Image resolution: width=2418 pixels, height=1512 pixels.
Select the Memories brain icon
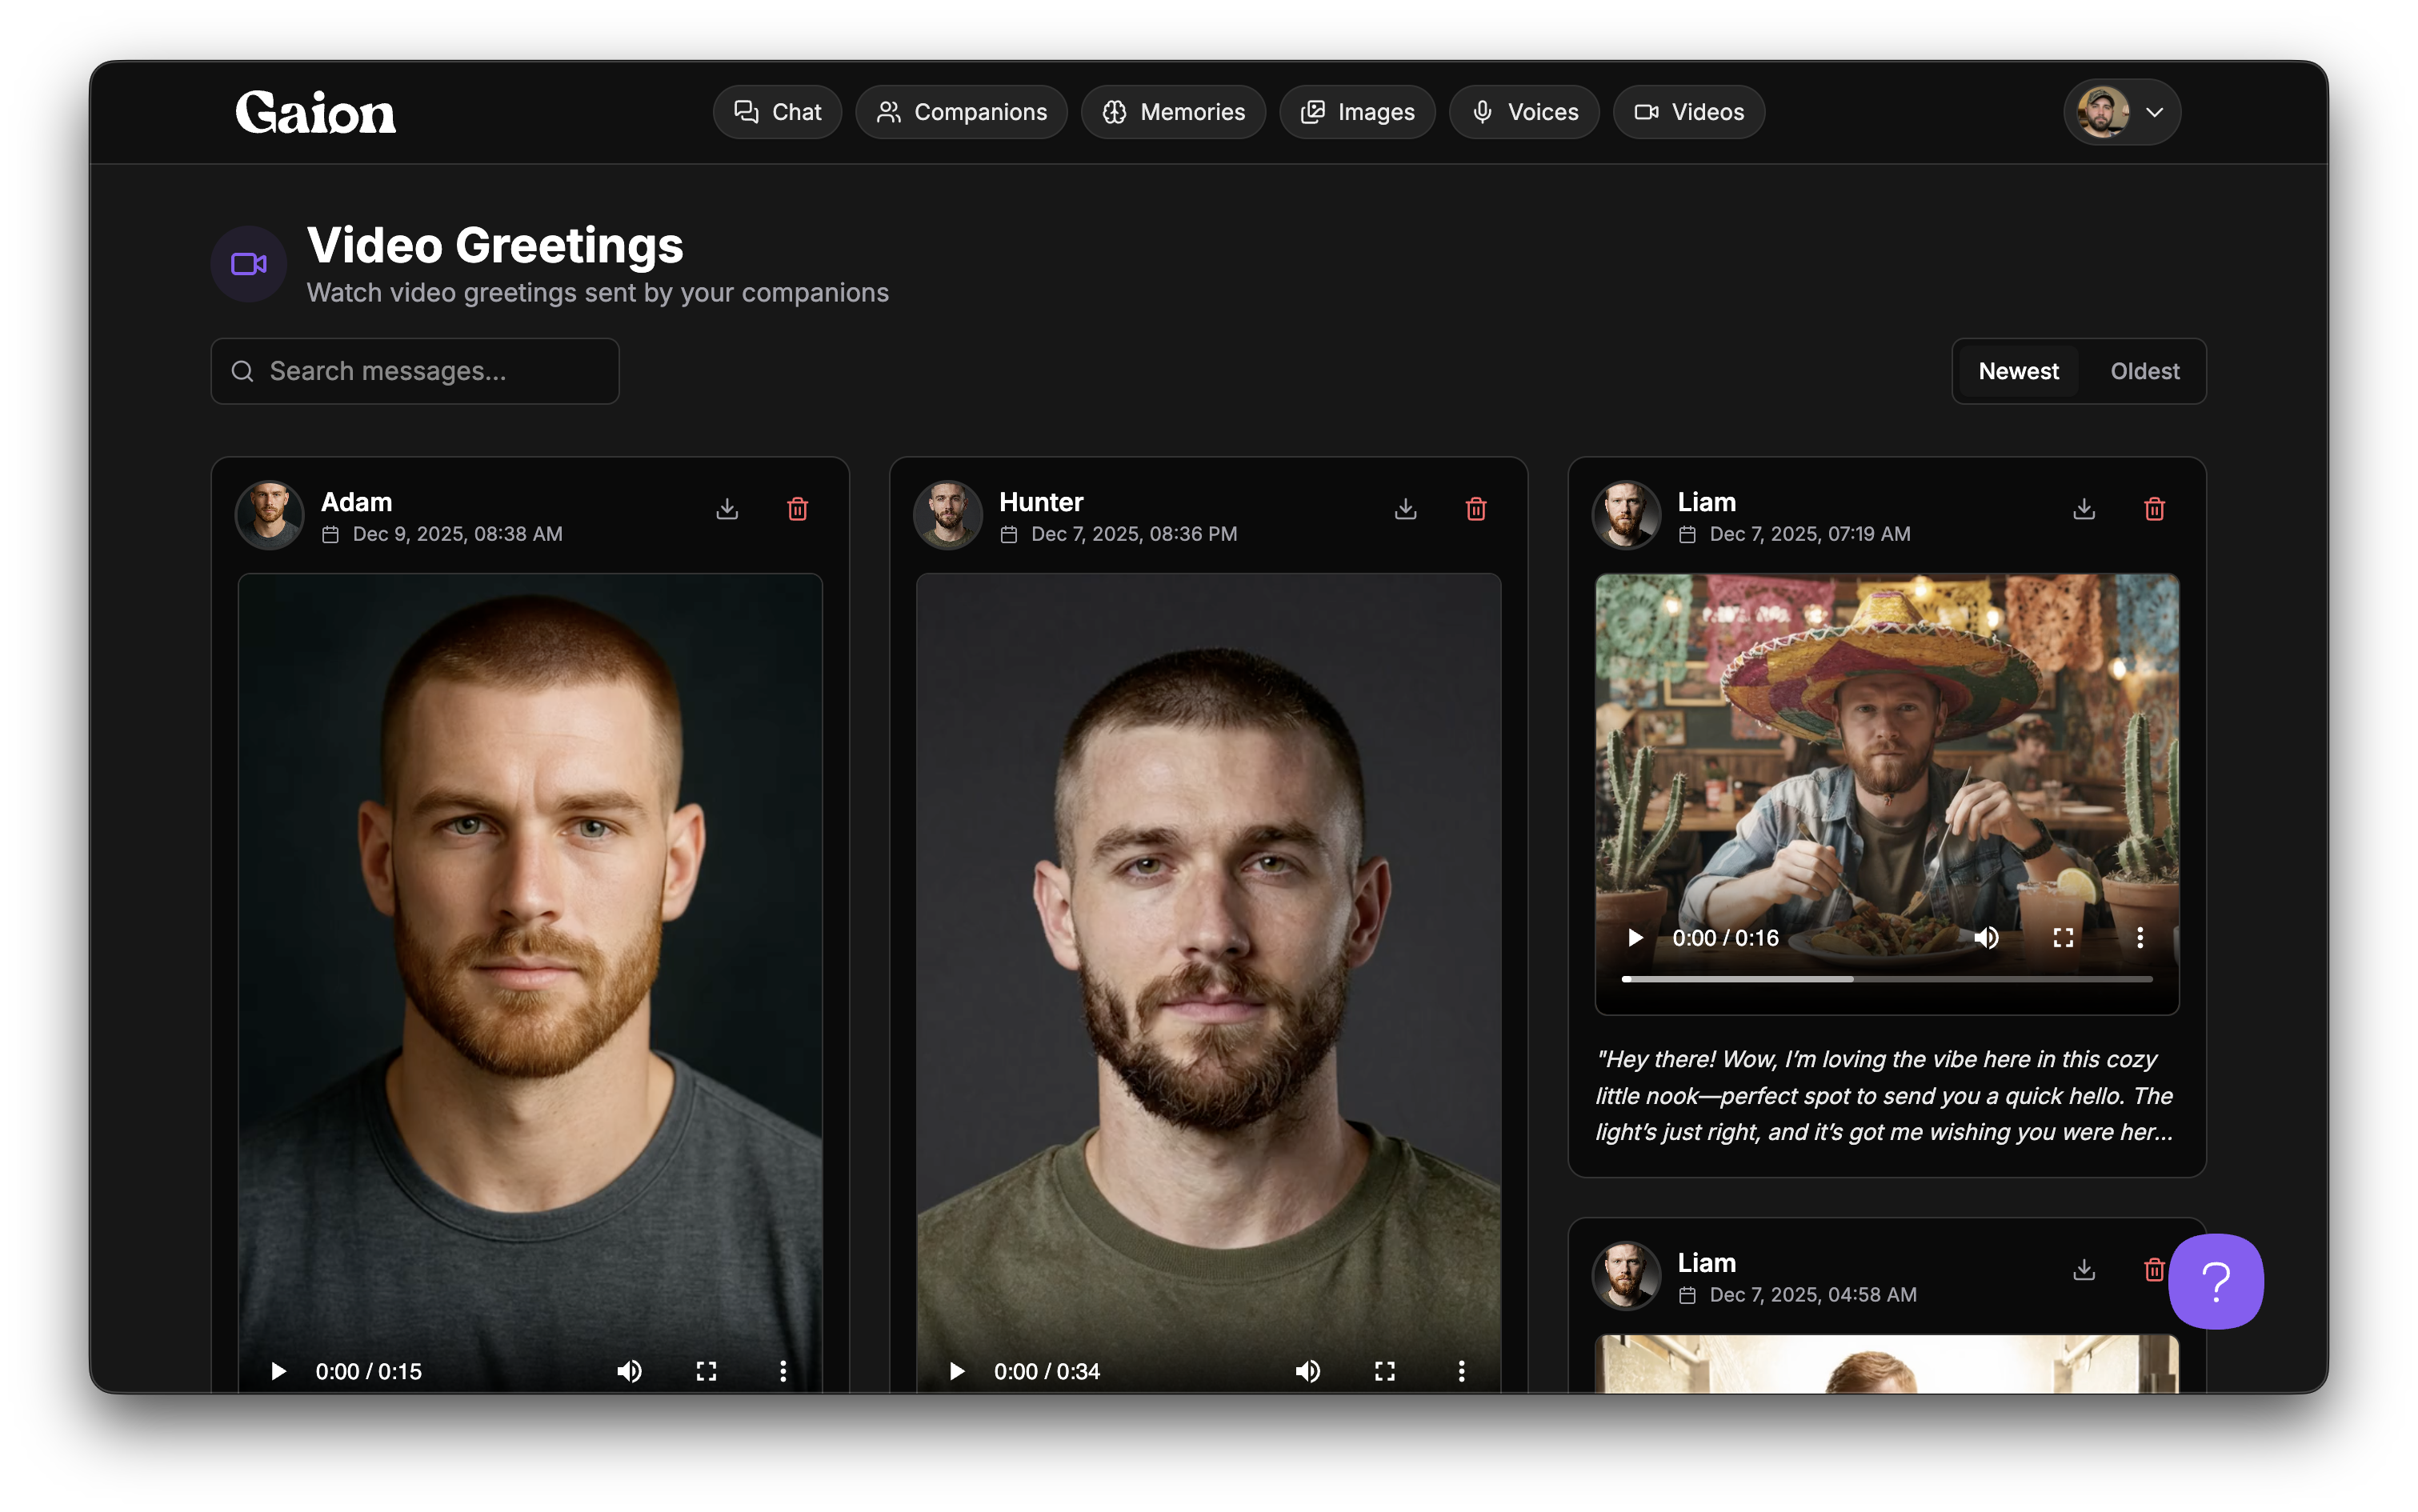[1115, 112]
